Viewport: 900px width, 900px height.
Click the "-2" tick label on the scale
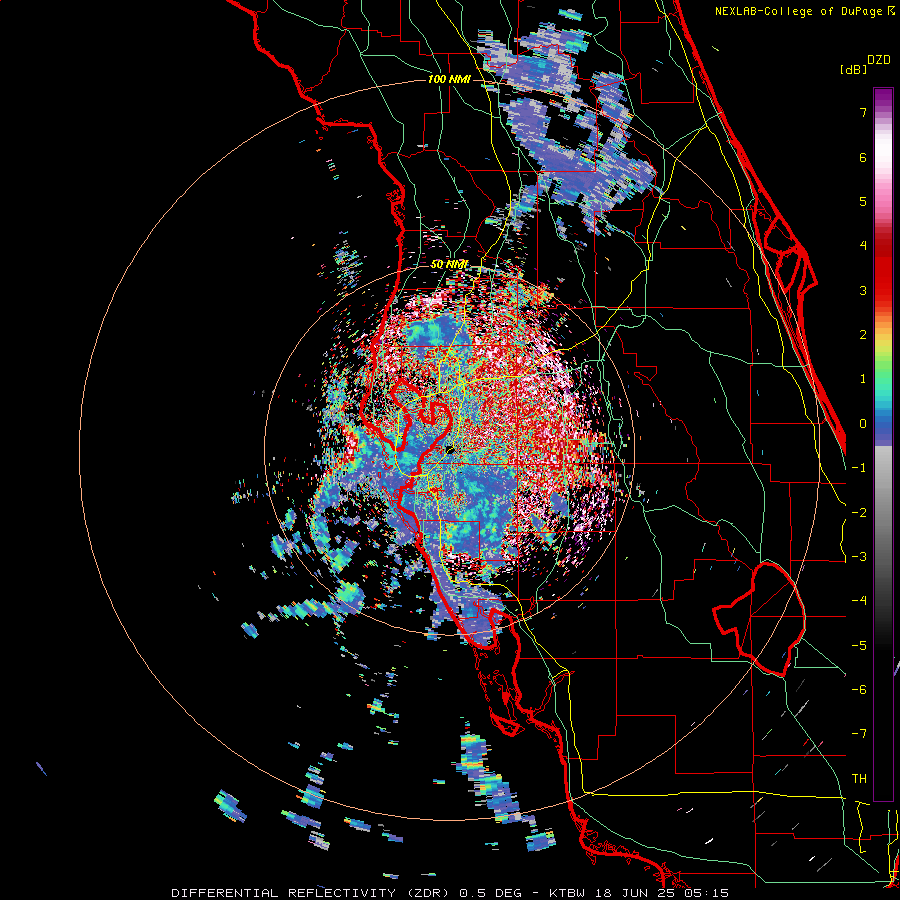(859, 513)
